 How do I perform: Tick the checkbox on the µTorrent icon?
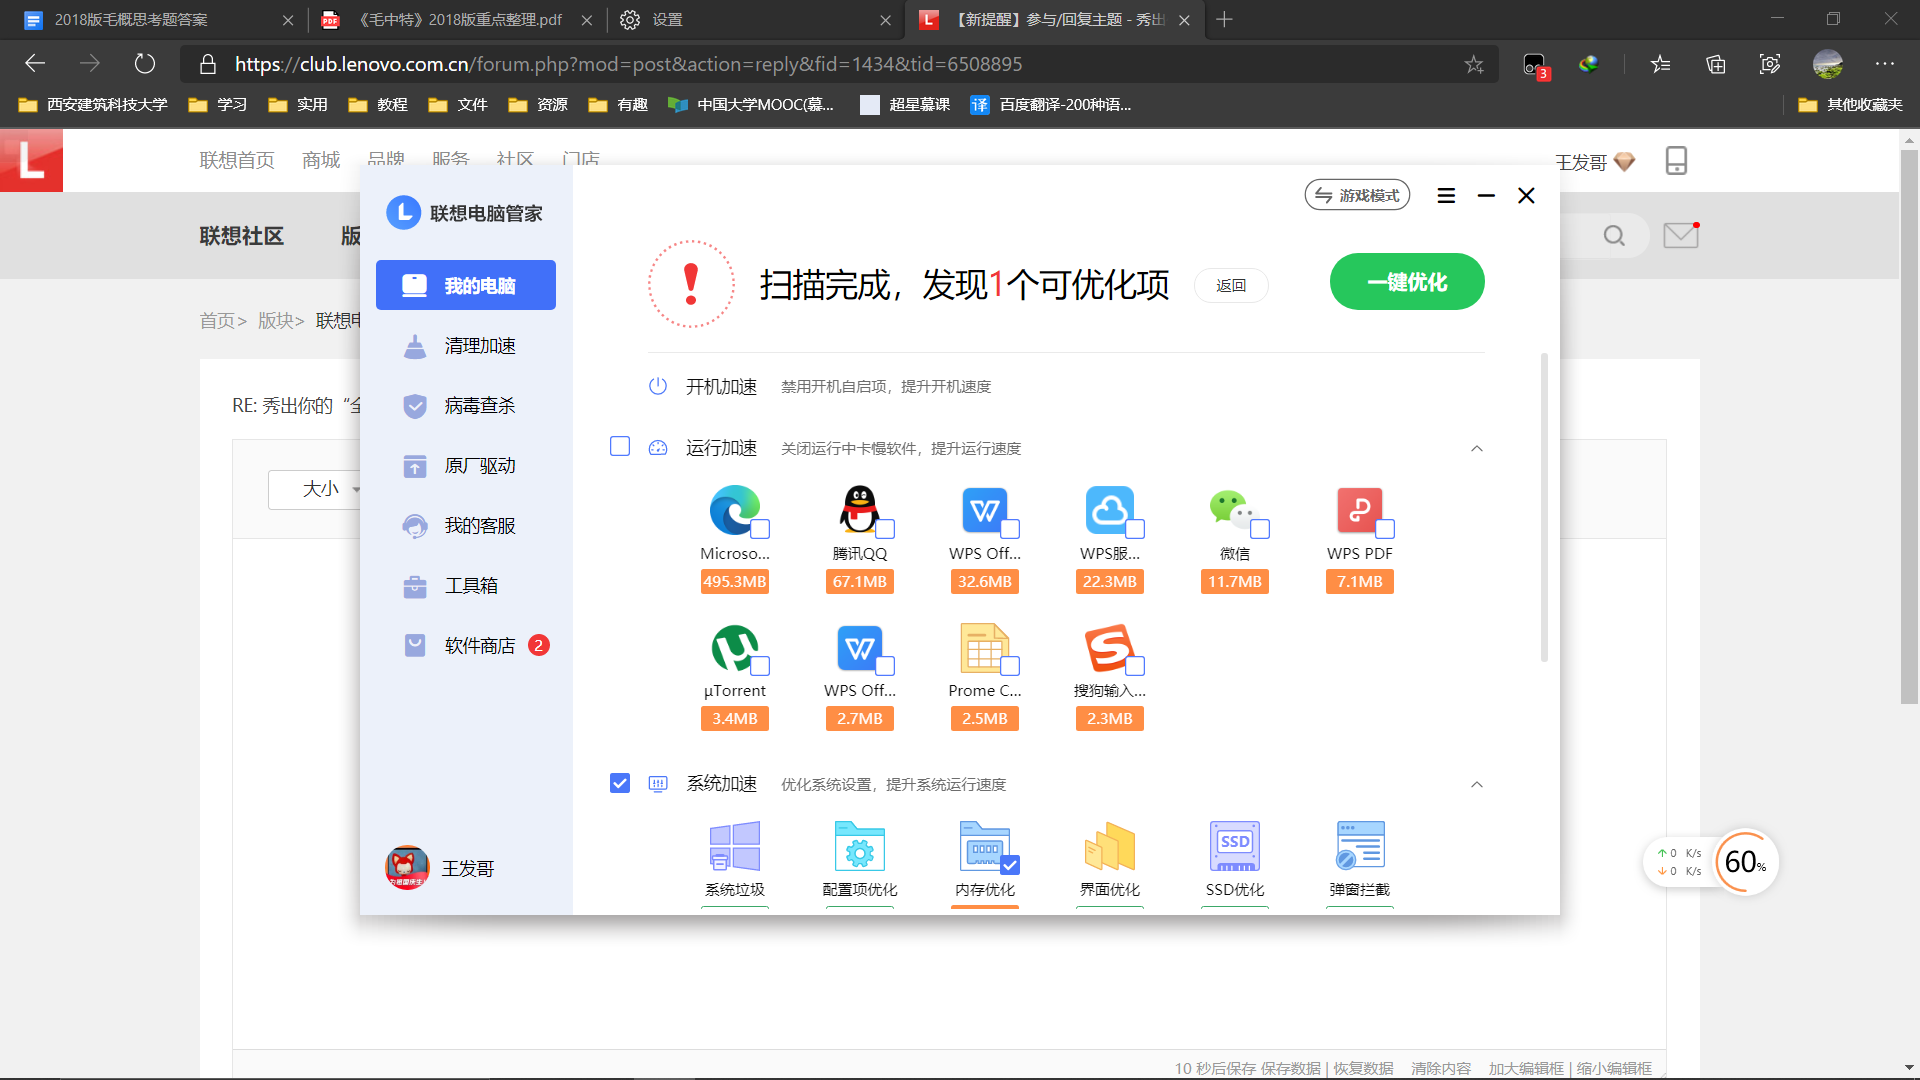click(x=760, y=666)
